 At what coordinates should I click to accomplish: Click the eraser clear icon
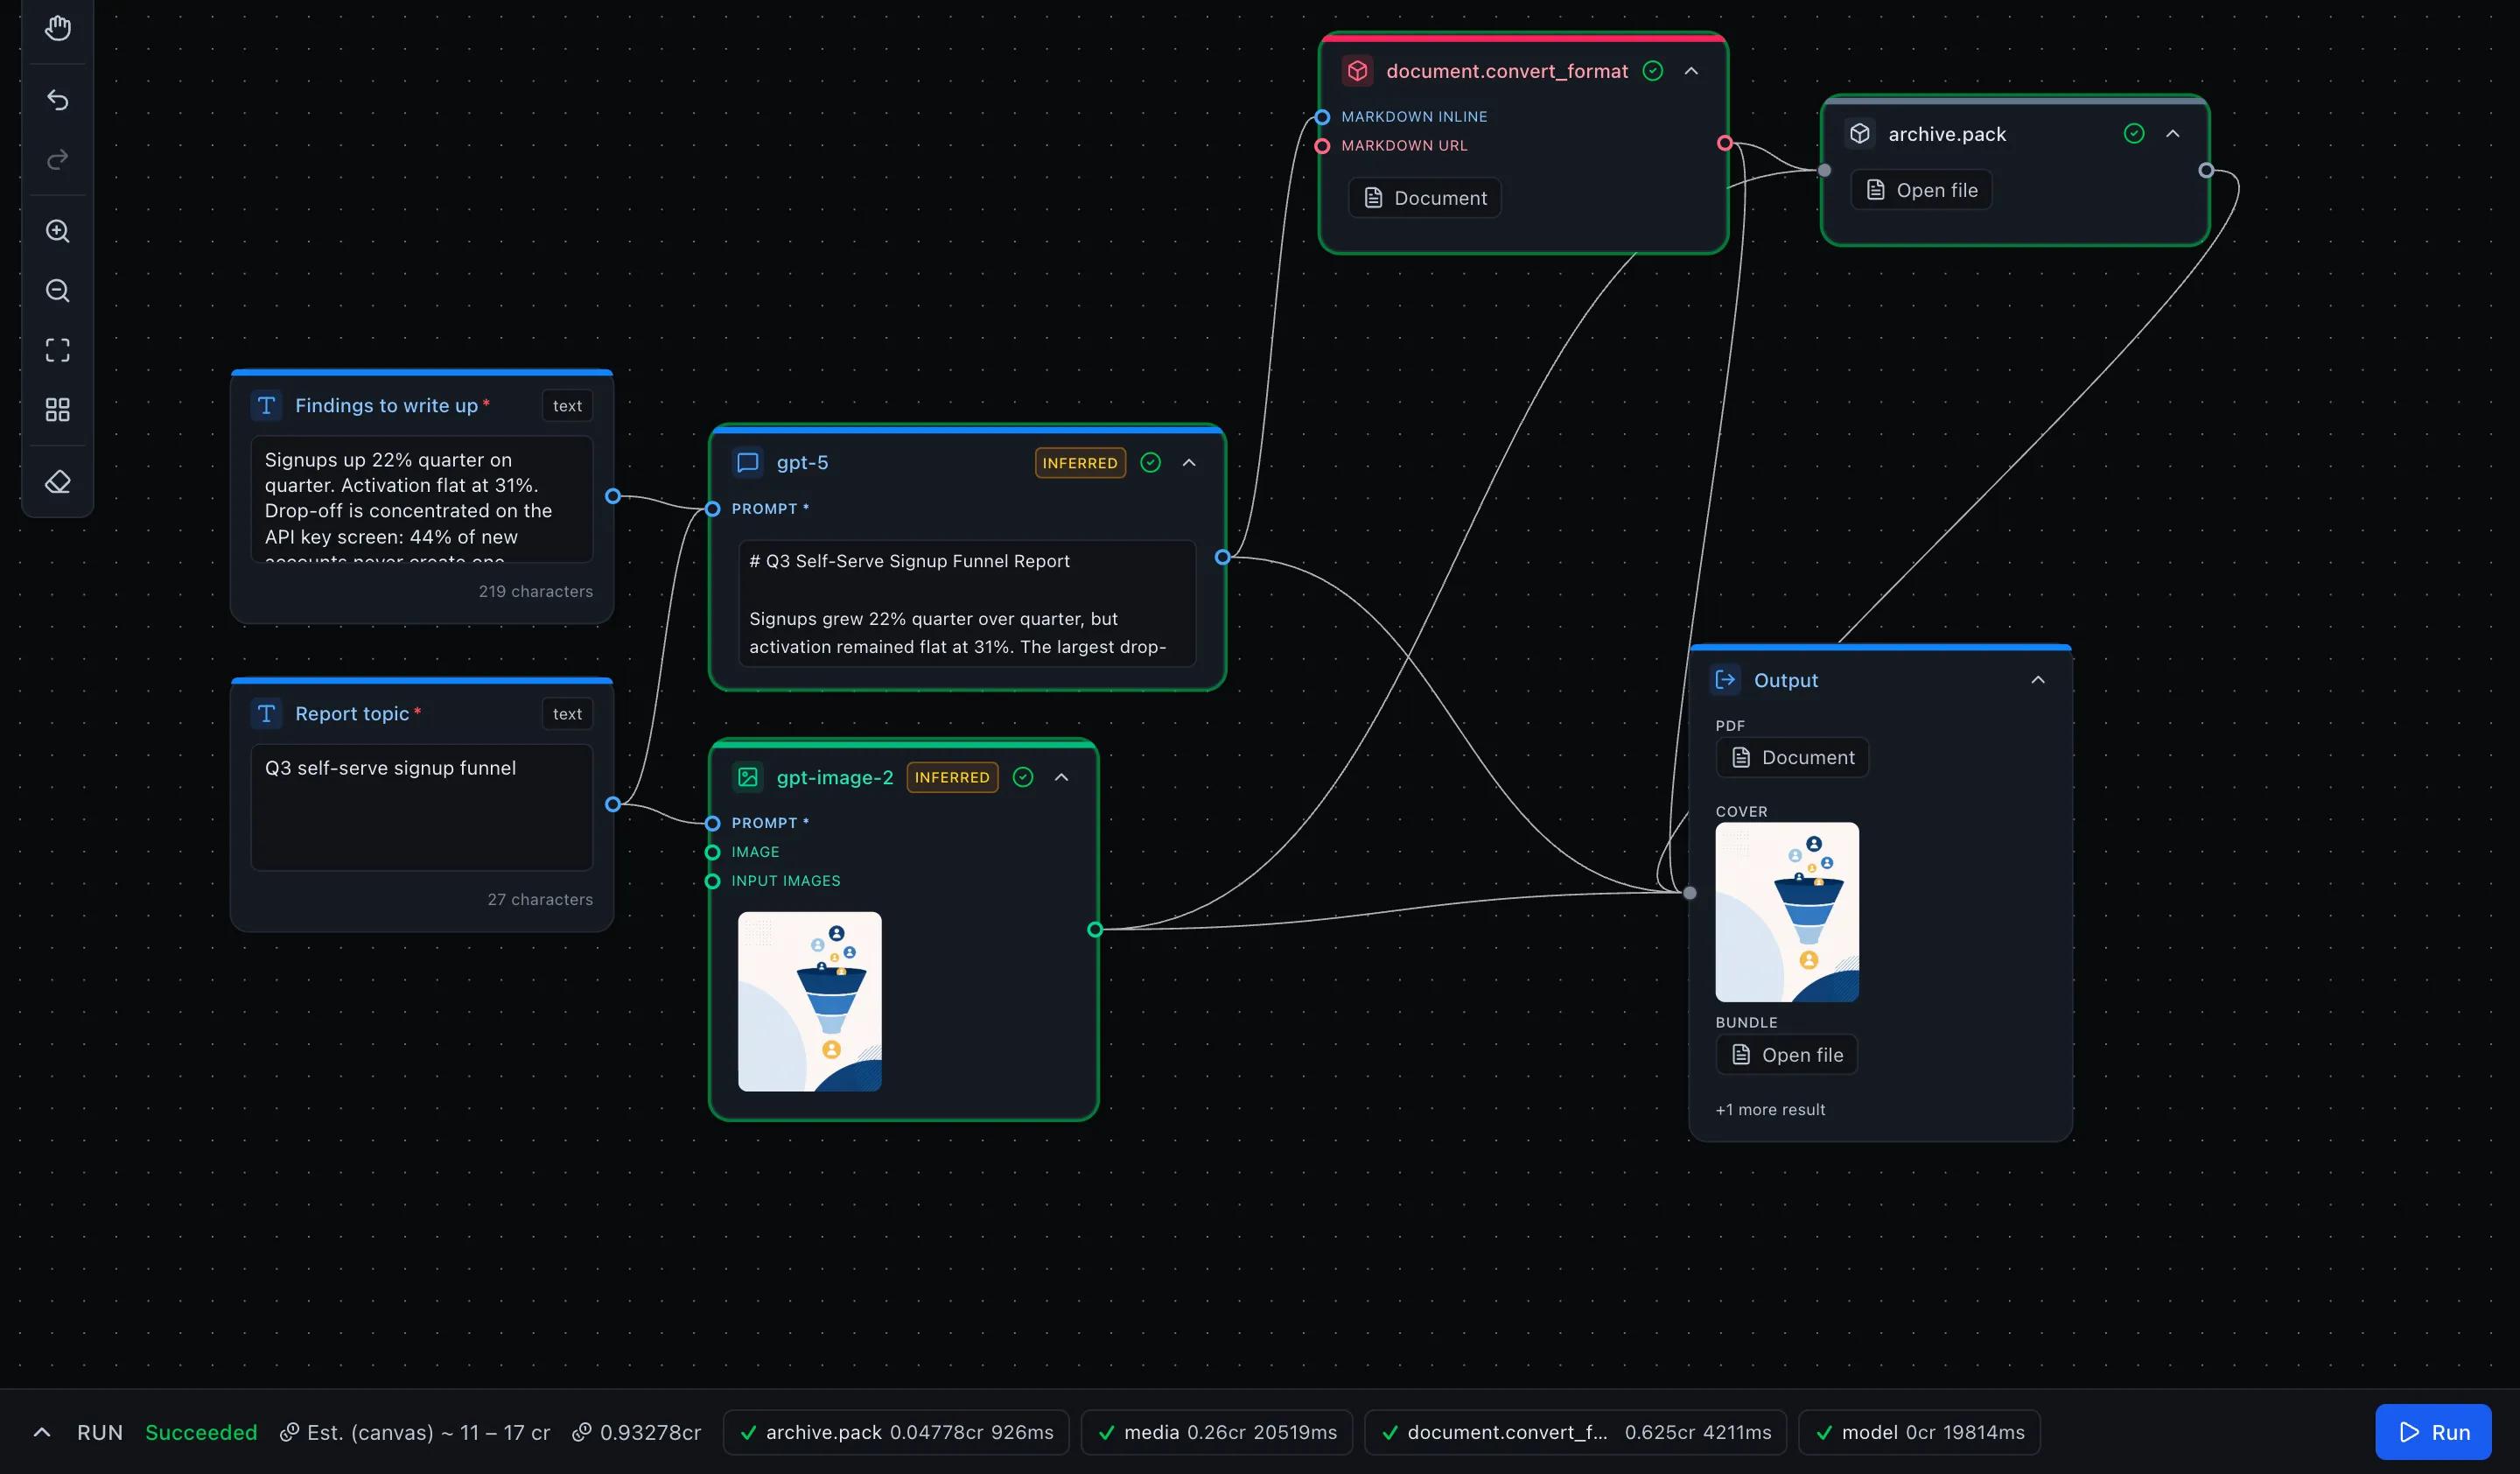tap(58, 482)
